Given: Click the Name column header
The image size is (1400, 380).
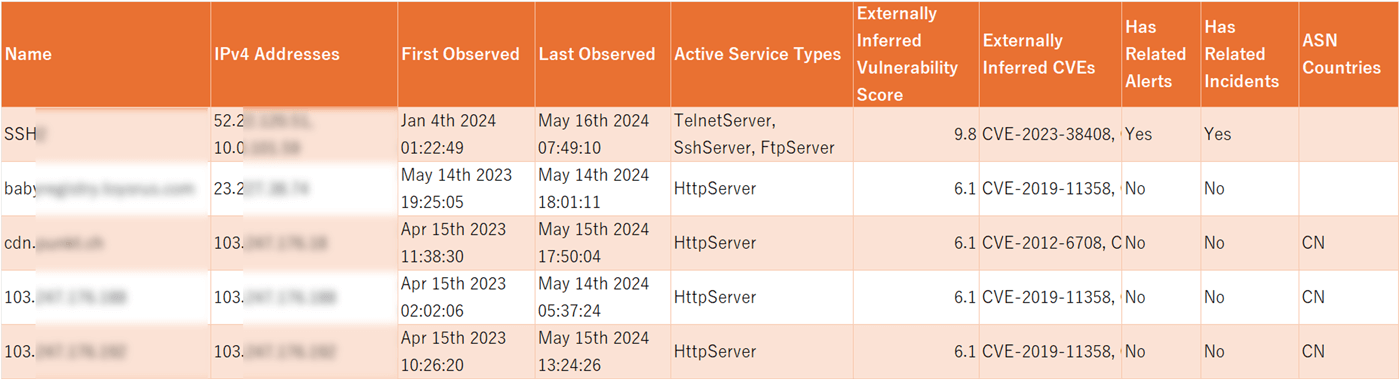Looking at the screenshot, I should (105, 54).
